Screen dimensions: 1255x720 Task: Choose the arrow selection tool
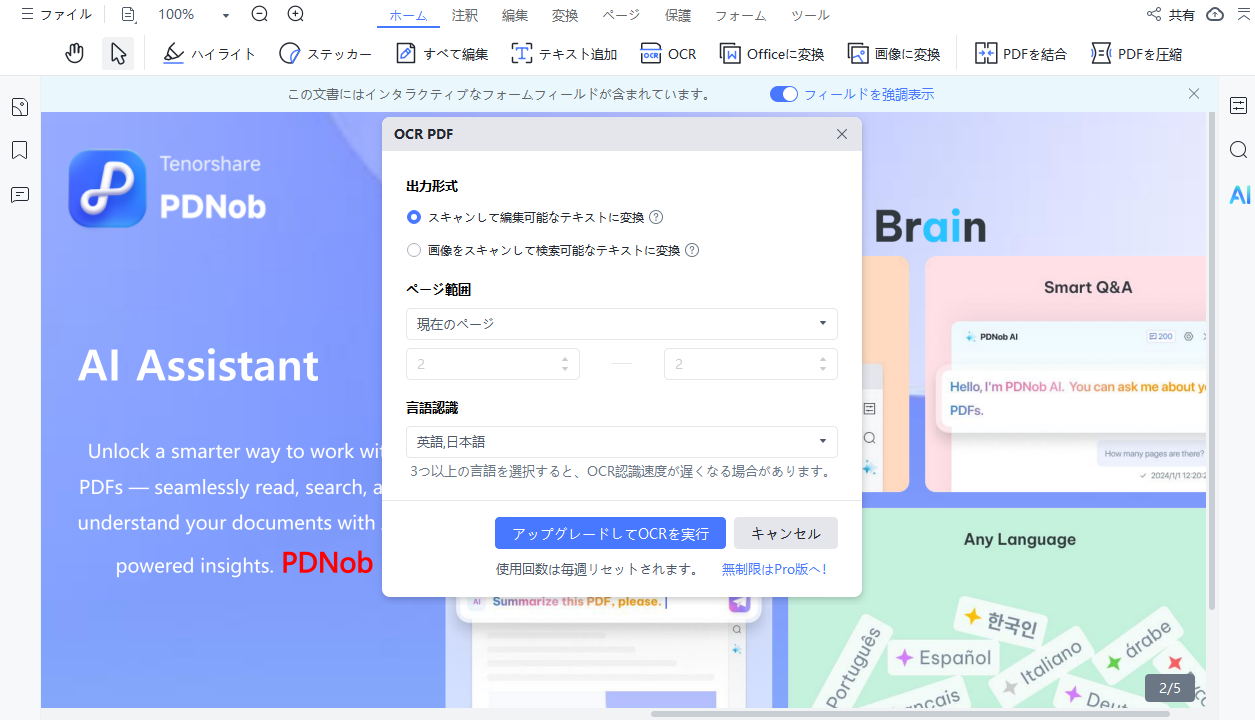pos(118,54)
